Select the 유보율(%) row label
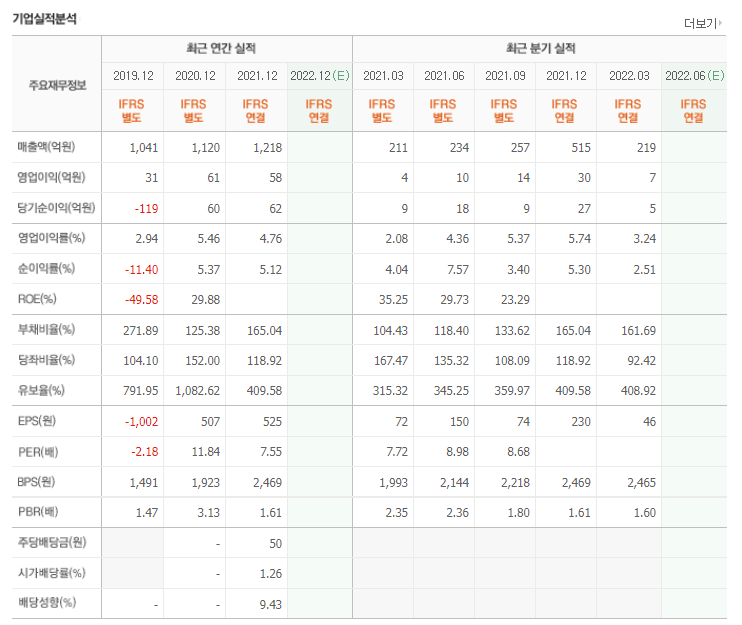Viewport: 742px width, 625px height. pyautogui.click(x=41, y=390)
